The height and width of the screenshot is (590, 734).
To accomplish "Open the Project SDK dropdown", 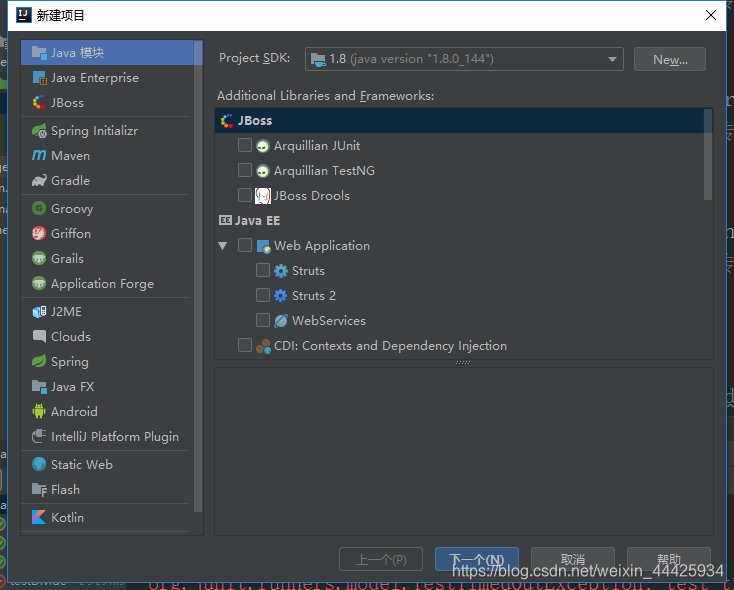I will (x=464, y=59).
